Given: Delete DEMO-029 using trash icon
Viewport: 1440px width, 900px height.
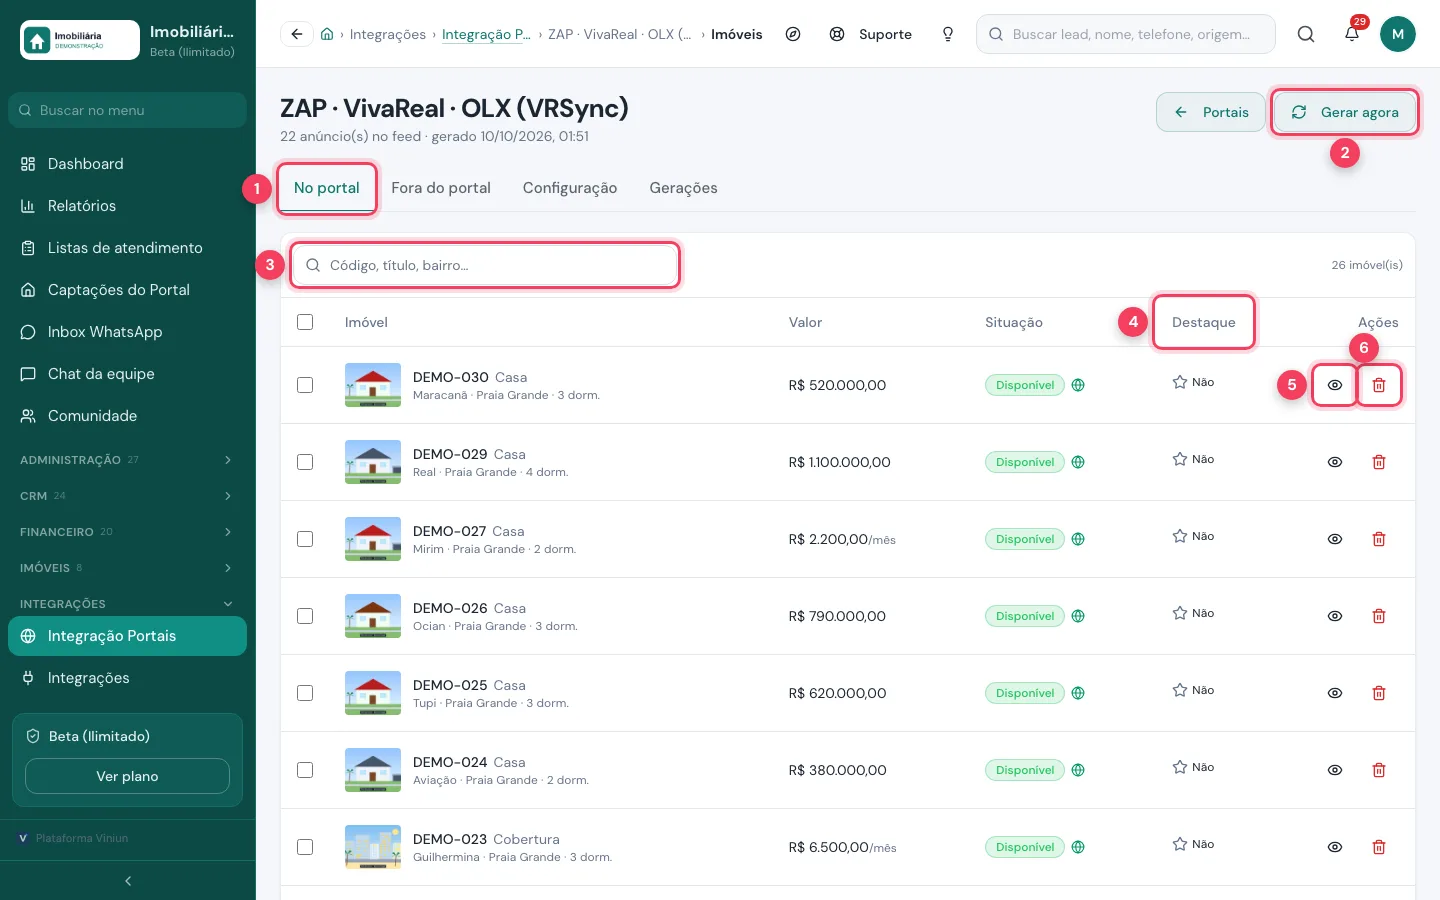Looking at the screenshot, I should pyautogui.click(x=1379, y=462).
